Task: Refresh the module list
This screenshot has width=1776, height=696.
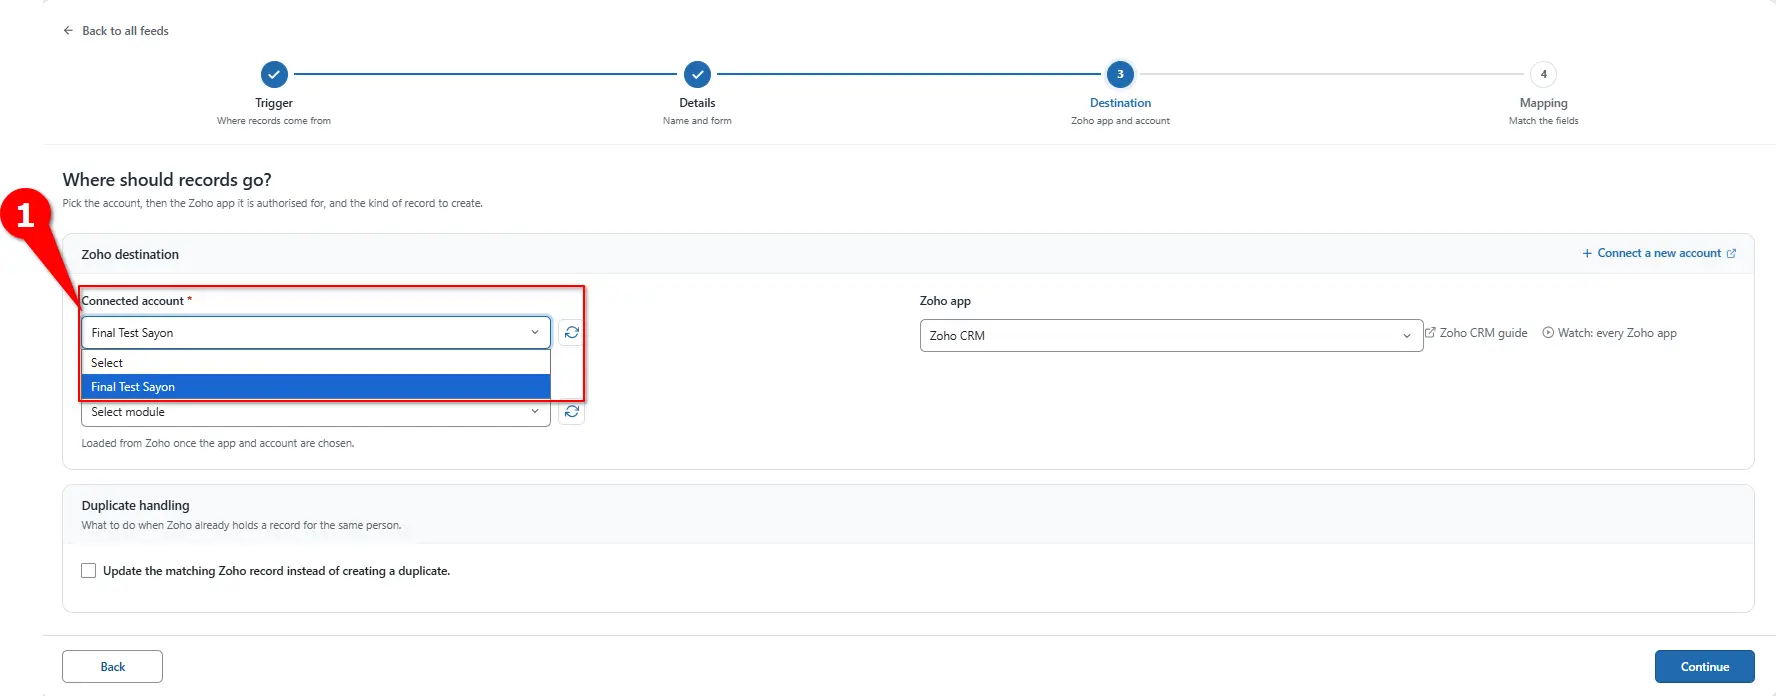Action: tap(572, 412)
